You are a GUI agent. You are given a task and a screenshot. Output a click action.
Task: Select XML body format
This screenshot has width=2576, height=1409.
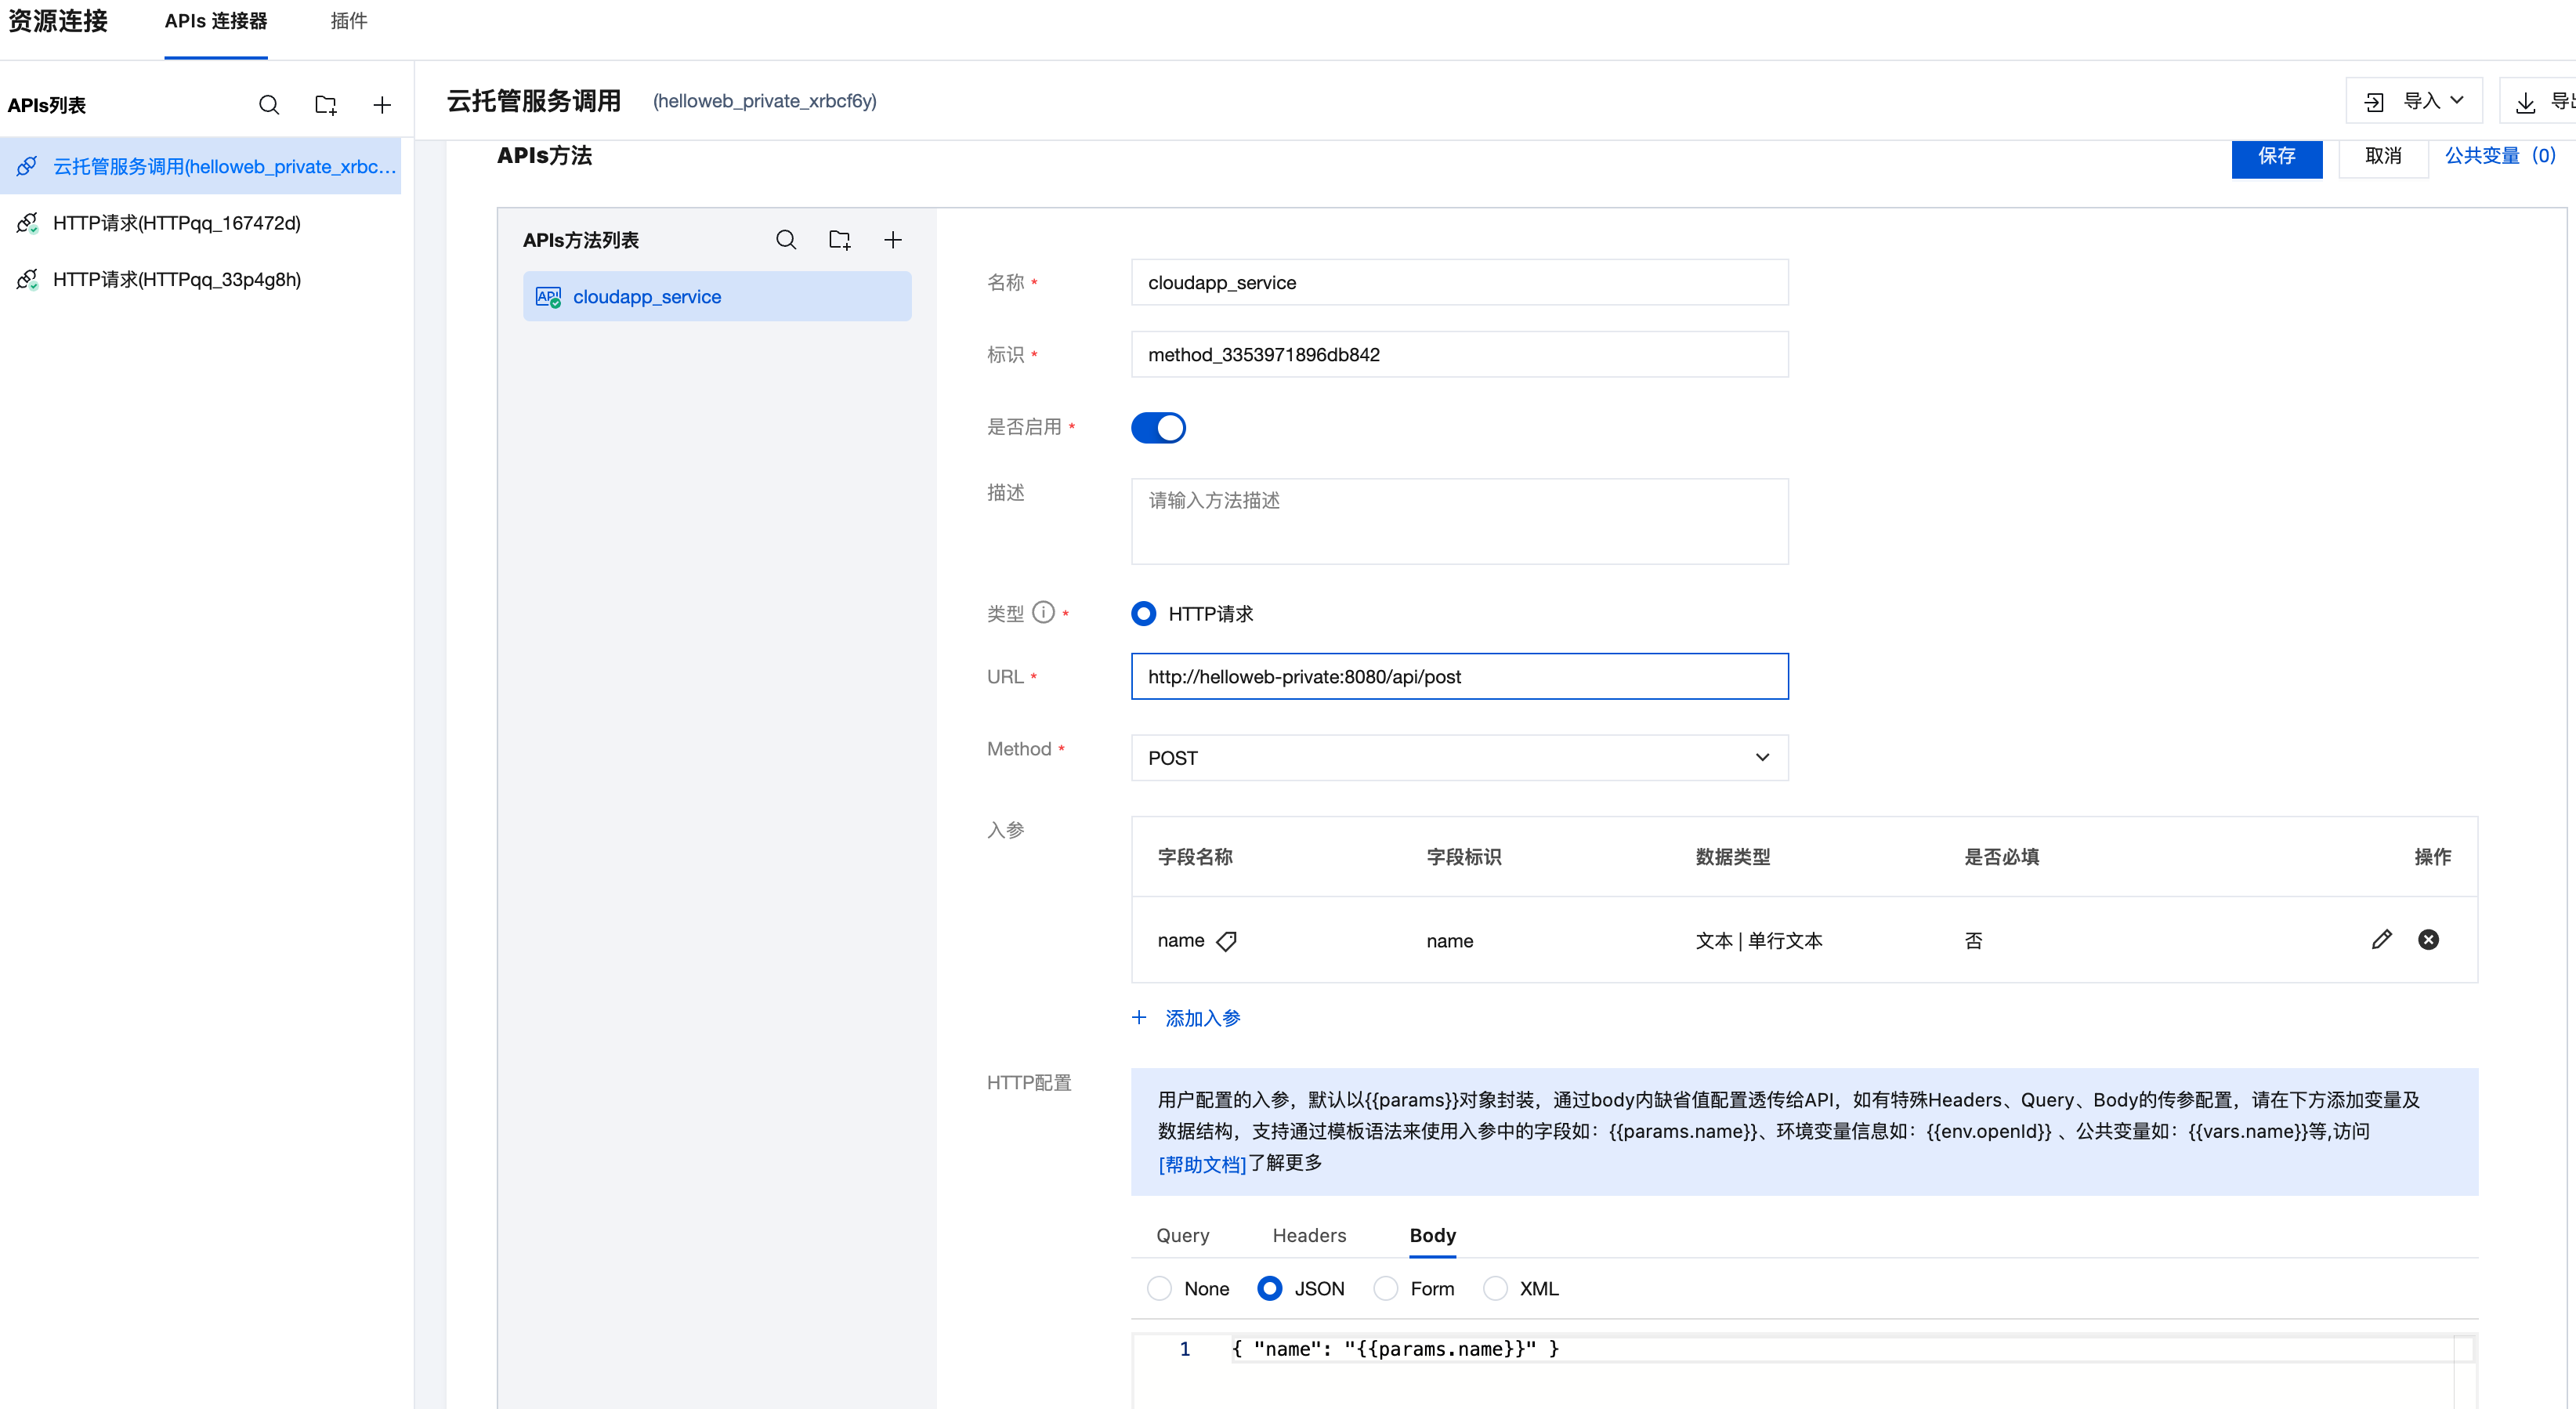[x=1495, y=1288]
